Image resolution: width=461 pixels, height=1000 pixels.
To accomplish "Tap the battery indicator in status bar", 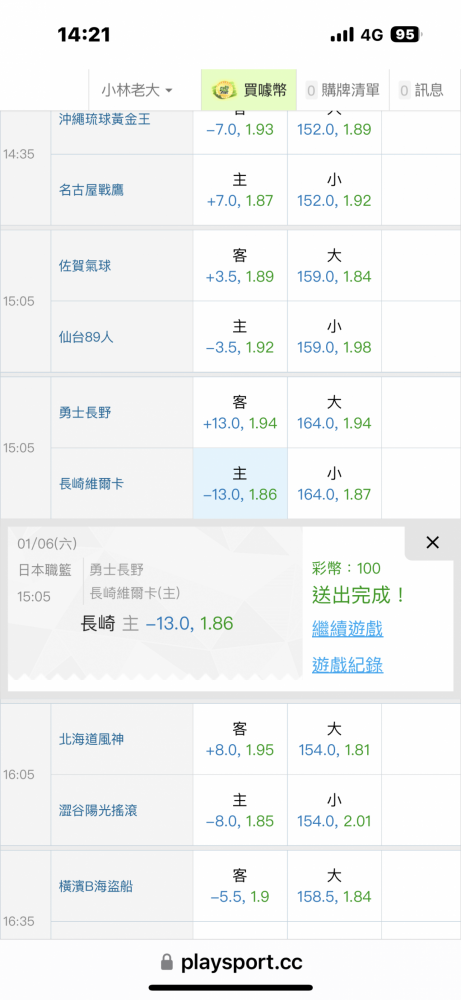I will [407, 34].
